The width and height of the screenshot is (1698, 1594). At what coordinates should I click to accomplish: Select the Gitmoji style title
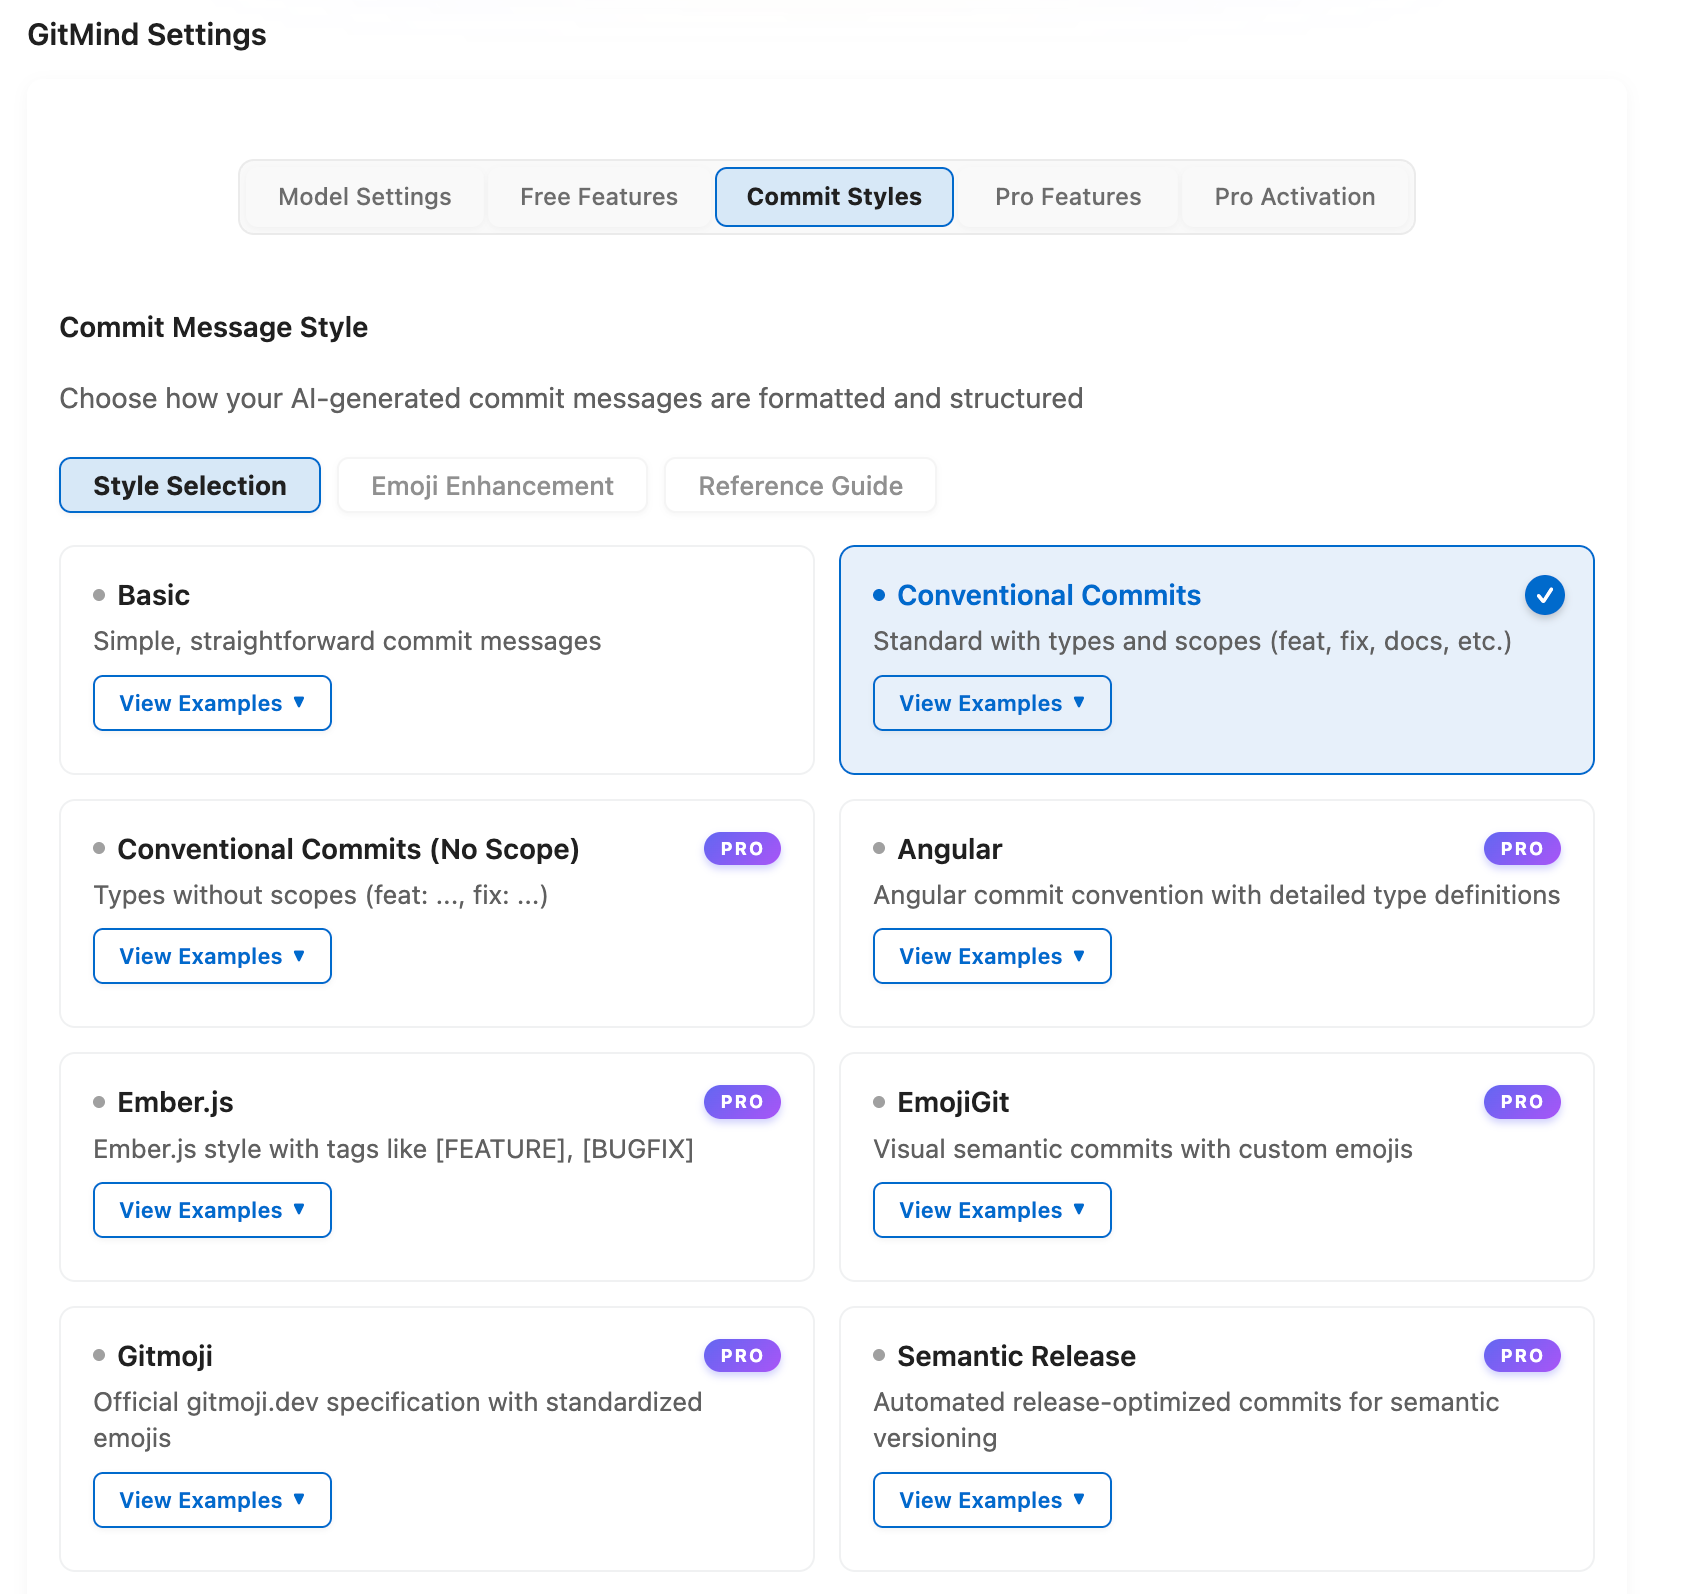pos(165,1356)
